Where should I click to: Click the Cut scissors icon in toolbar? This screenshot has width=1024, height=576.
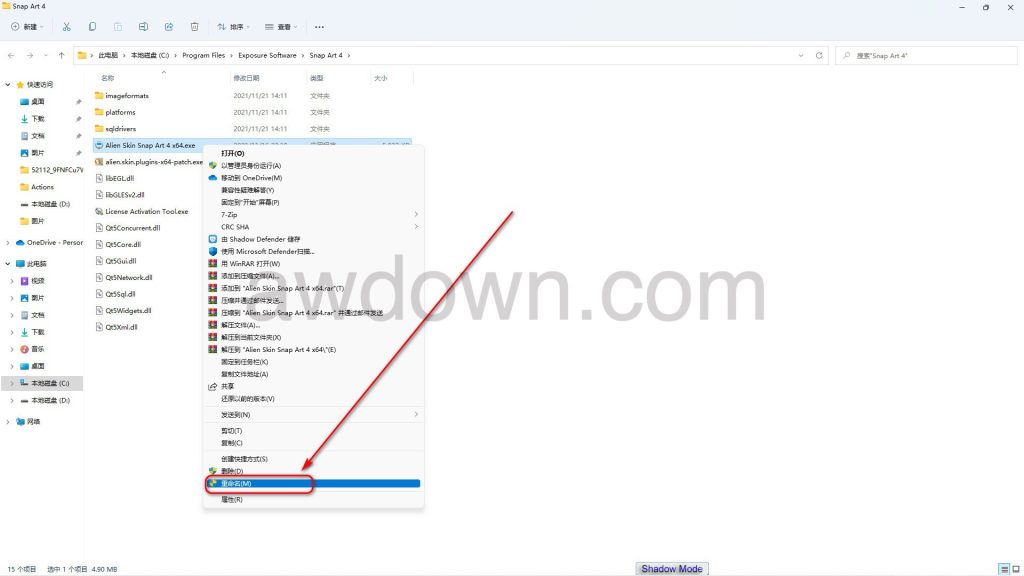(66, 26)
